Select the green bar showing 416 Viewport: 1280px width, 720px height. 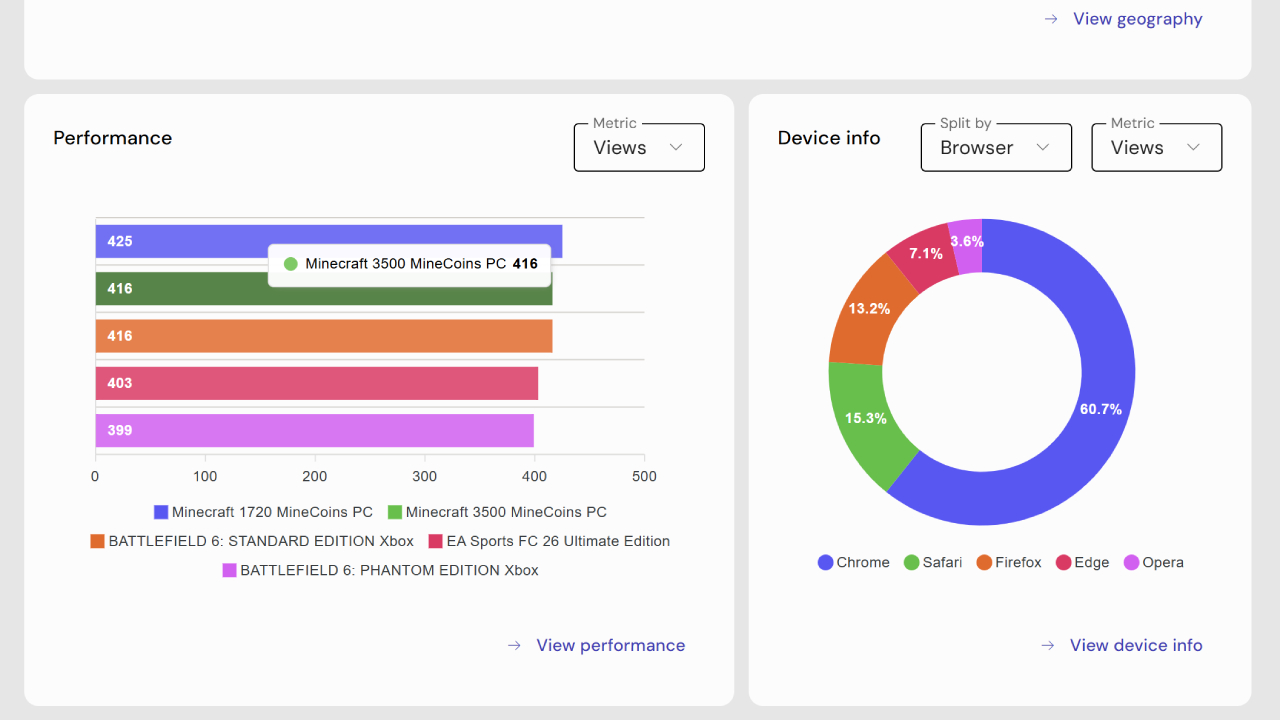click(324, 289)
